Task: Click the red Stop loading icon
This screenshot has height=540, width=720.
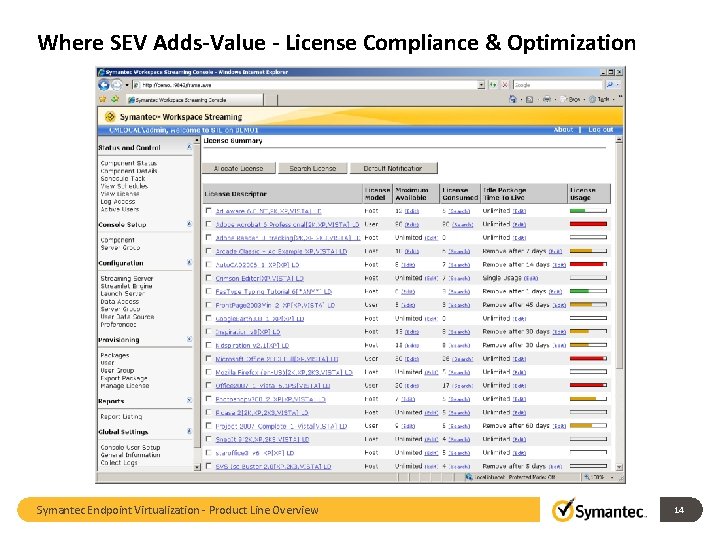Action: (505, 85)
